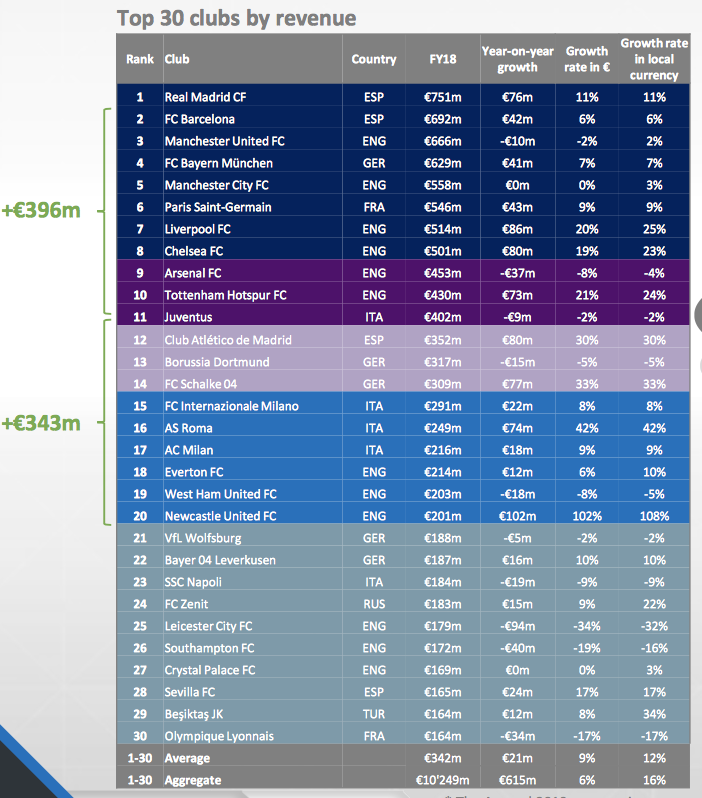Select the 'Year-on-year growth' header
The width and height of the screenshot is (702, 798).
point(517,59)
